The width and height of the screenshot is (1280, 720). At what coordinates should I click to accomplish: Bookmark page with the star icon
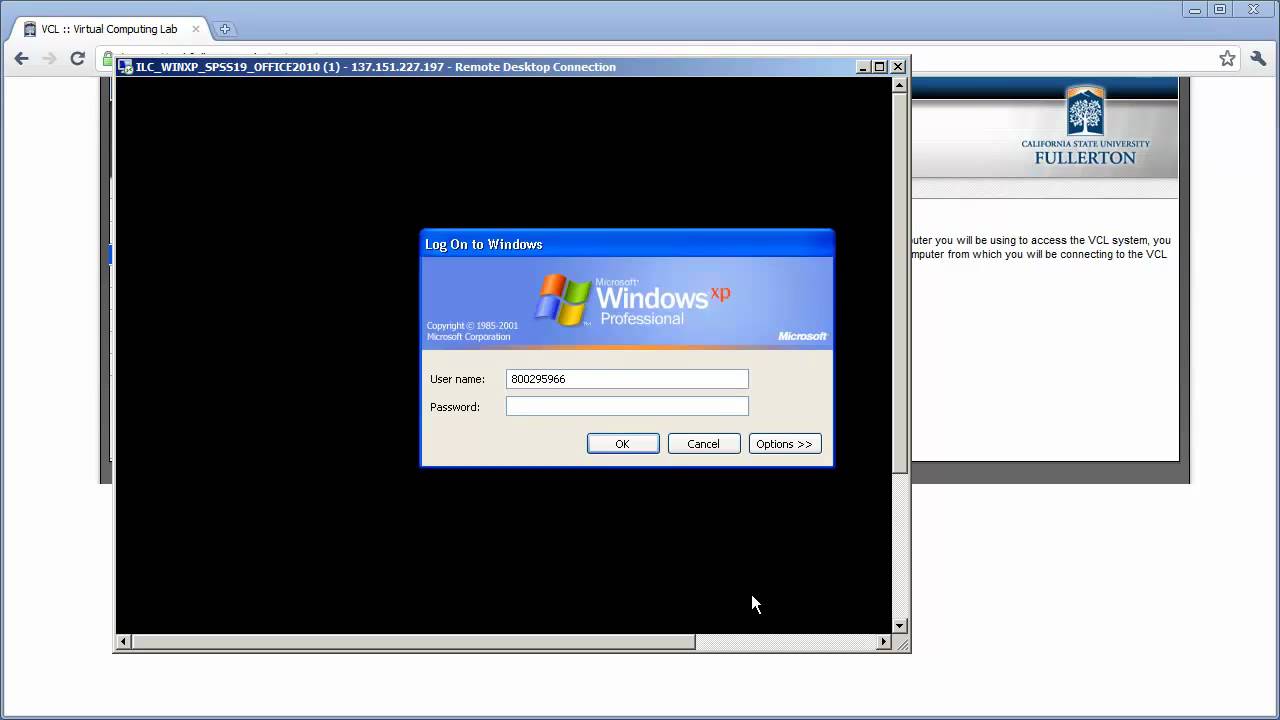click(1227, 59)
